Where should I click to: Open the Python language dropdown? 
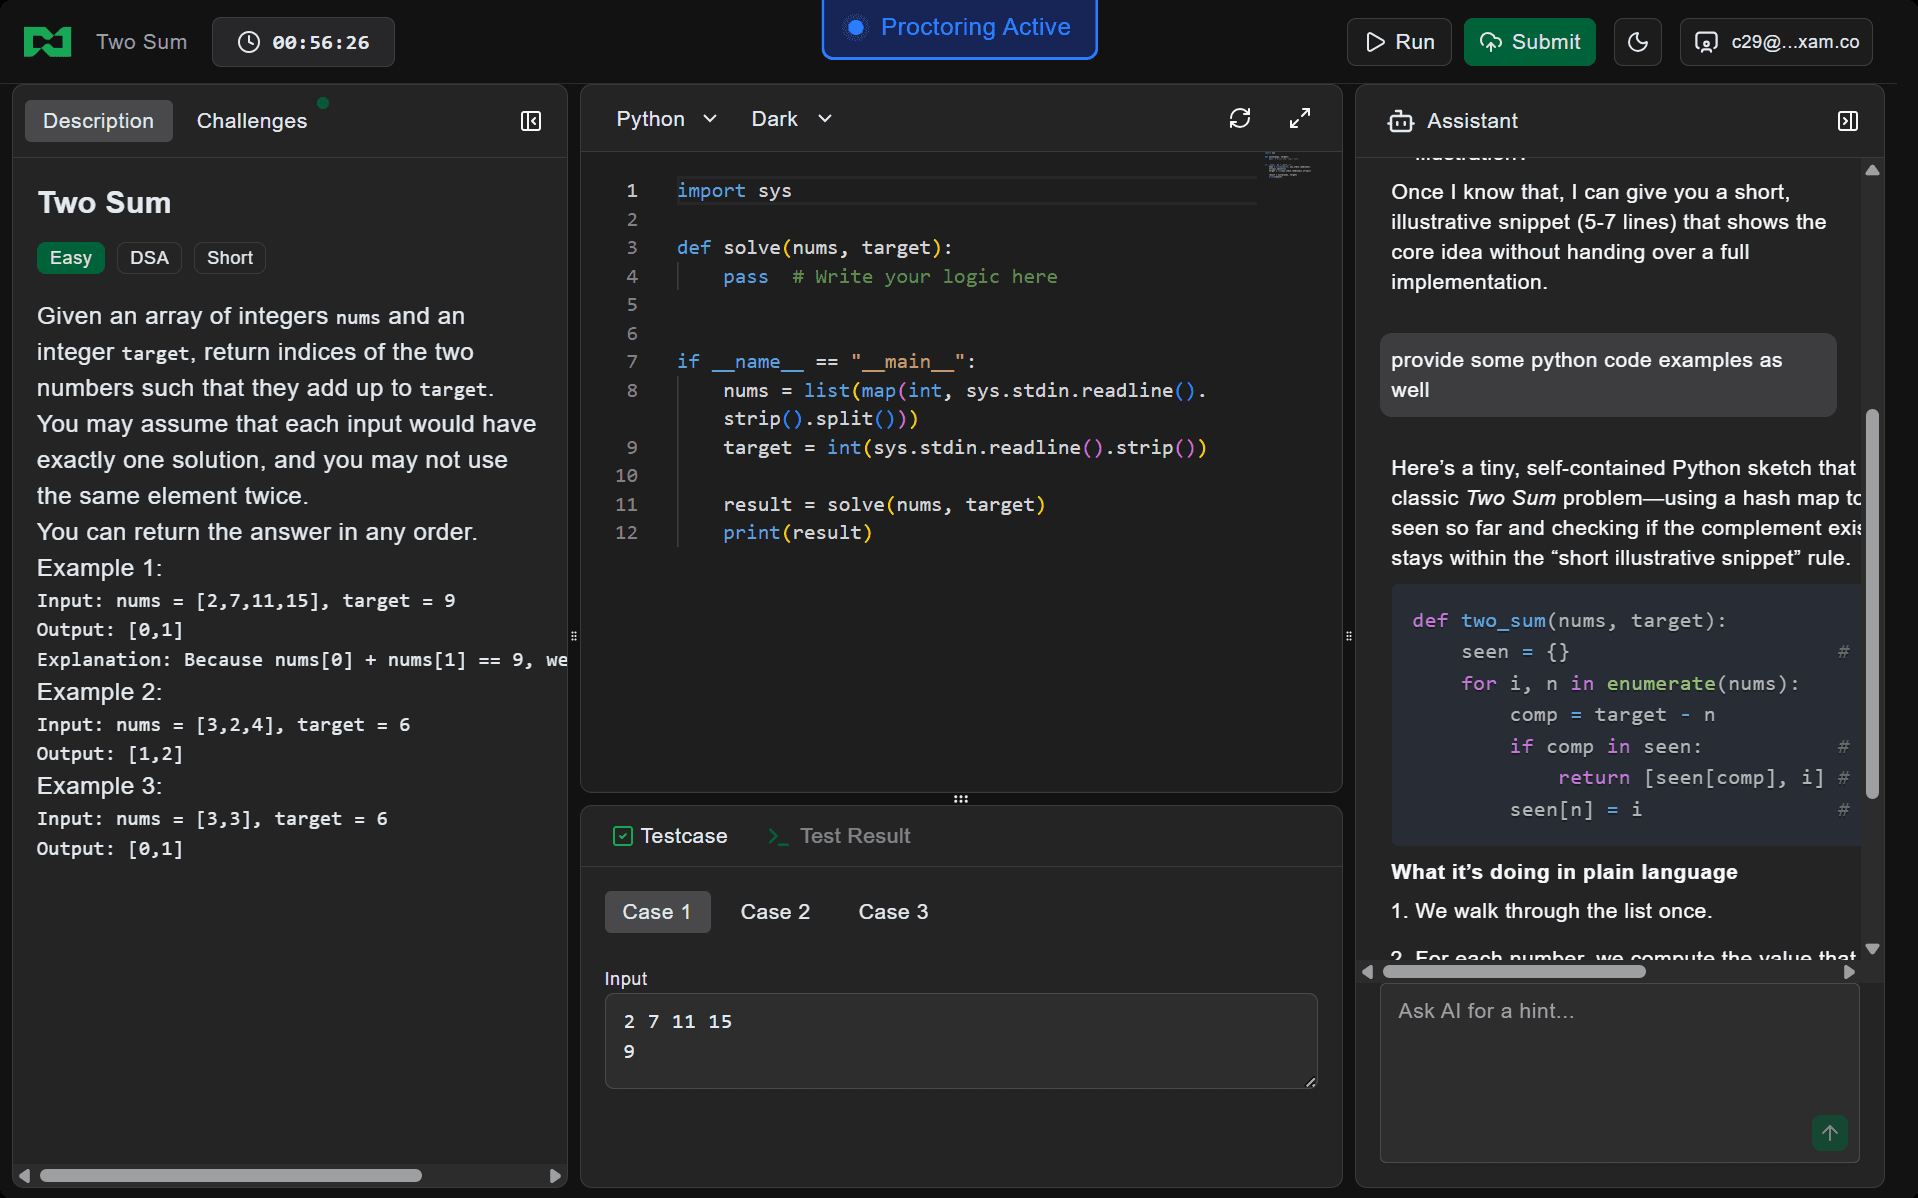point(666,119)
